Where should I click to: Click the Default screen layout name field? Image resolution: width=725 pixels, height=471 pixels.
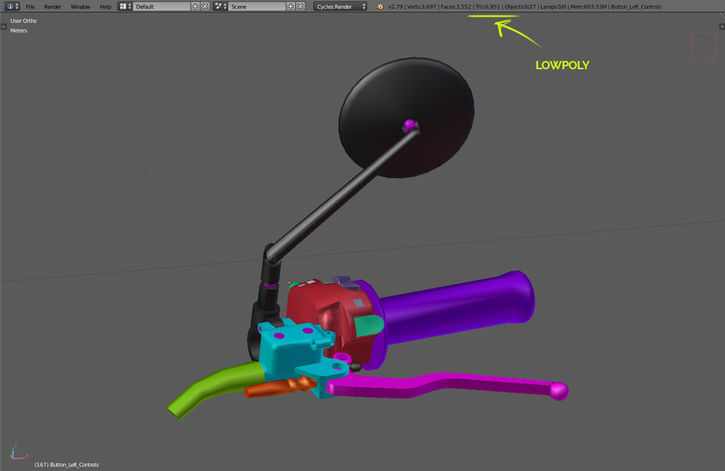[x=161, y=6]
